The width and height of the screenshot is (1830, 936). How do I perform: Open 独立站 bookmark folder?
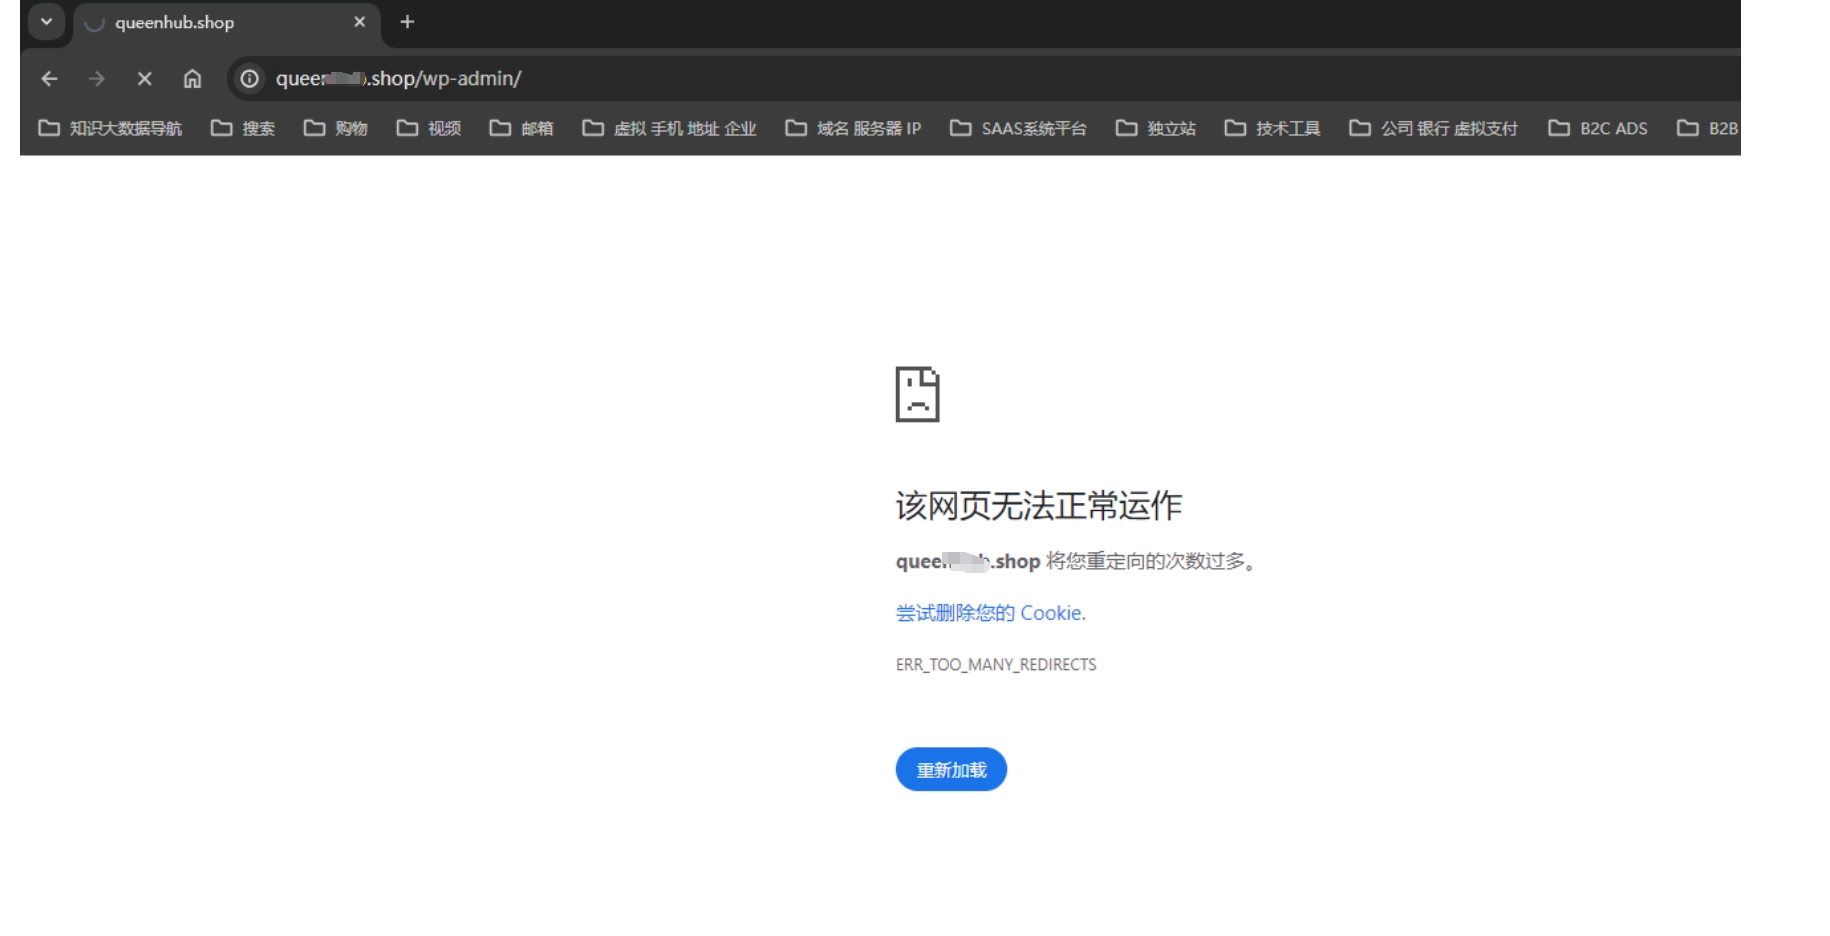click(1156, 128)
